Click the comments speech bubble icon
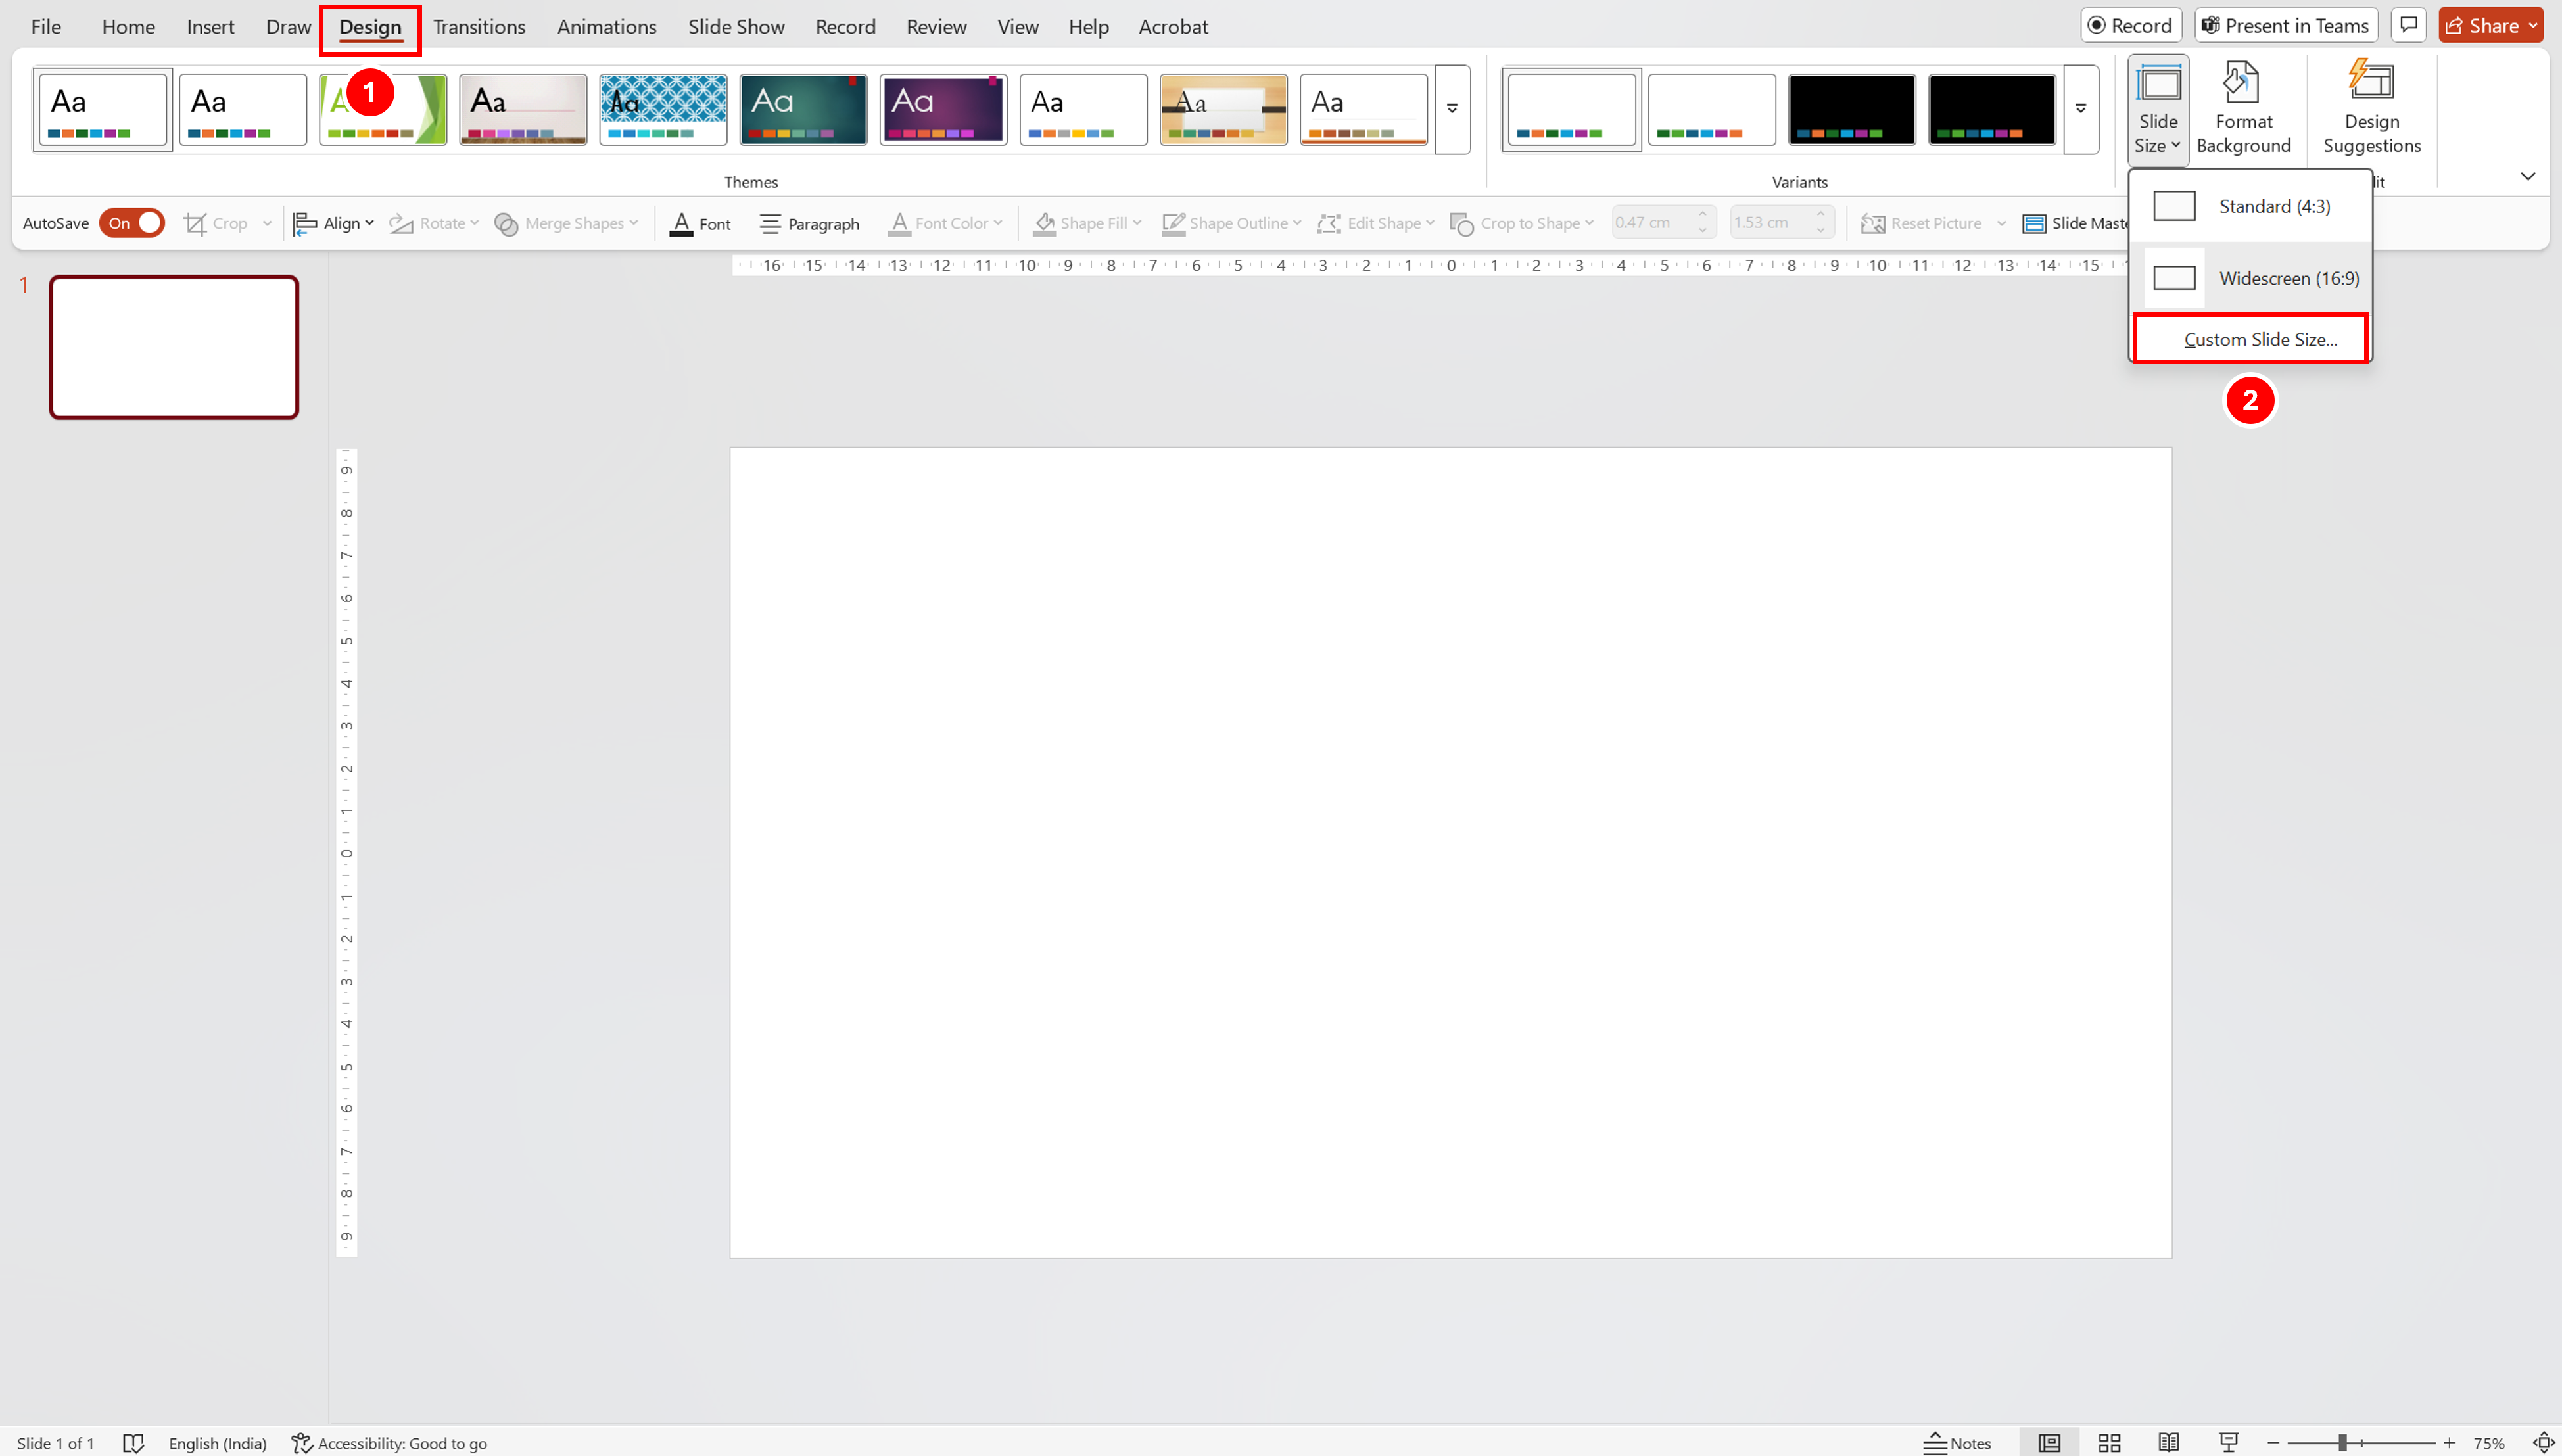This screenshot has height=1456, width=2562. pyautogui.click(x=2408, y=25)
